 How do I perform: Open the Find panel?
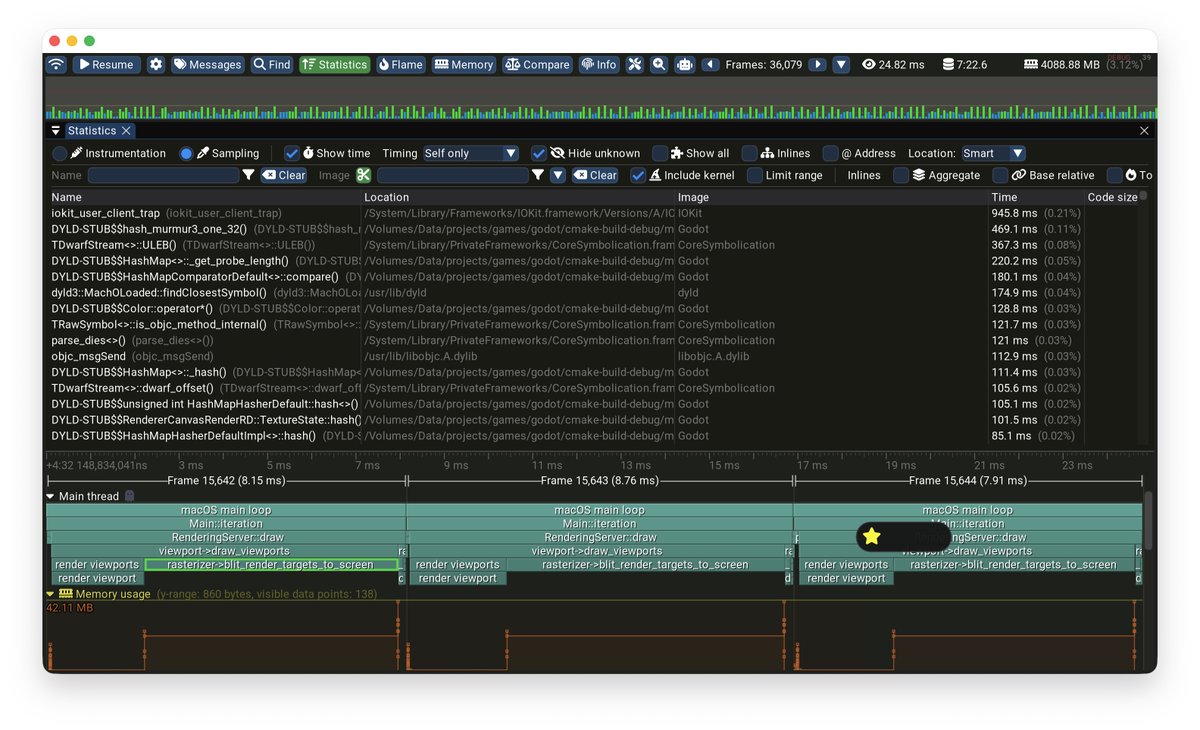pyautogui.click(x=271, y=64)
